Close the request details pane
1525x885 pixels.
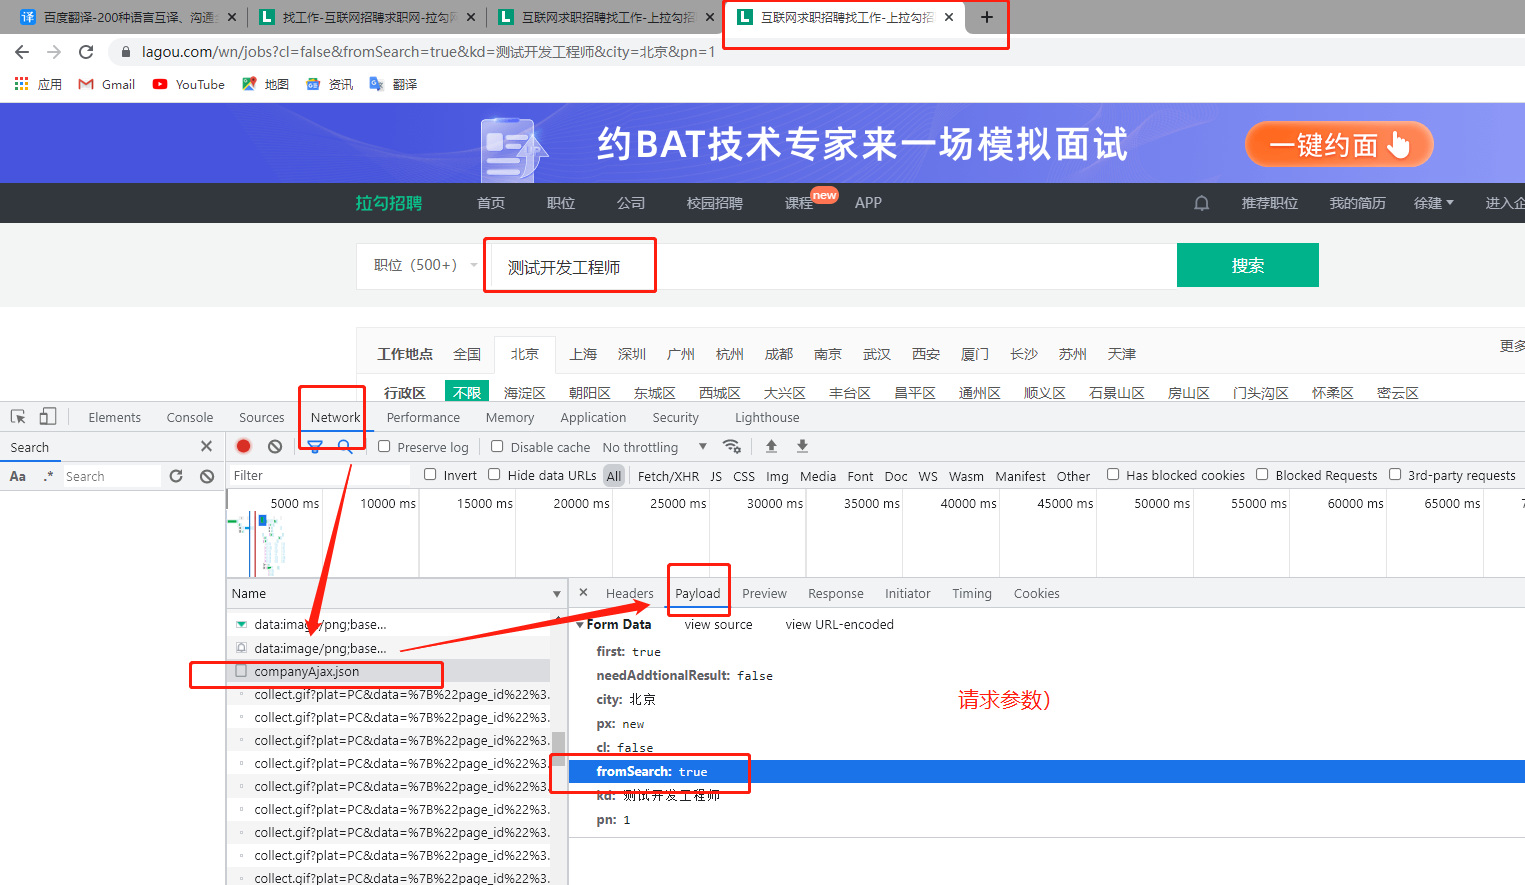(x=584, y=593)
